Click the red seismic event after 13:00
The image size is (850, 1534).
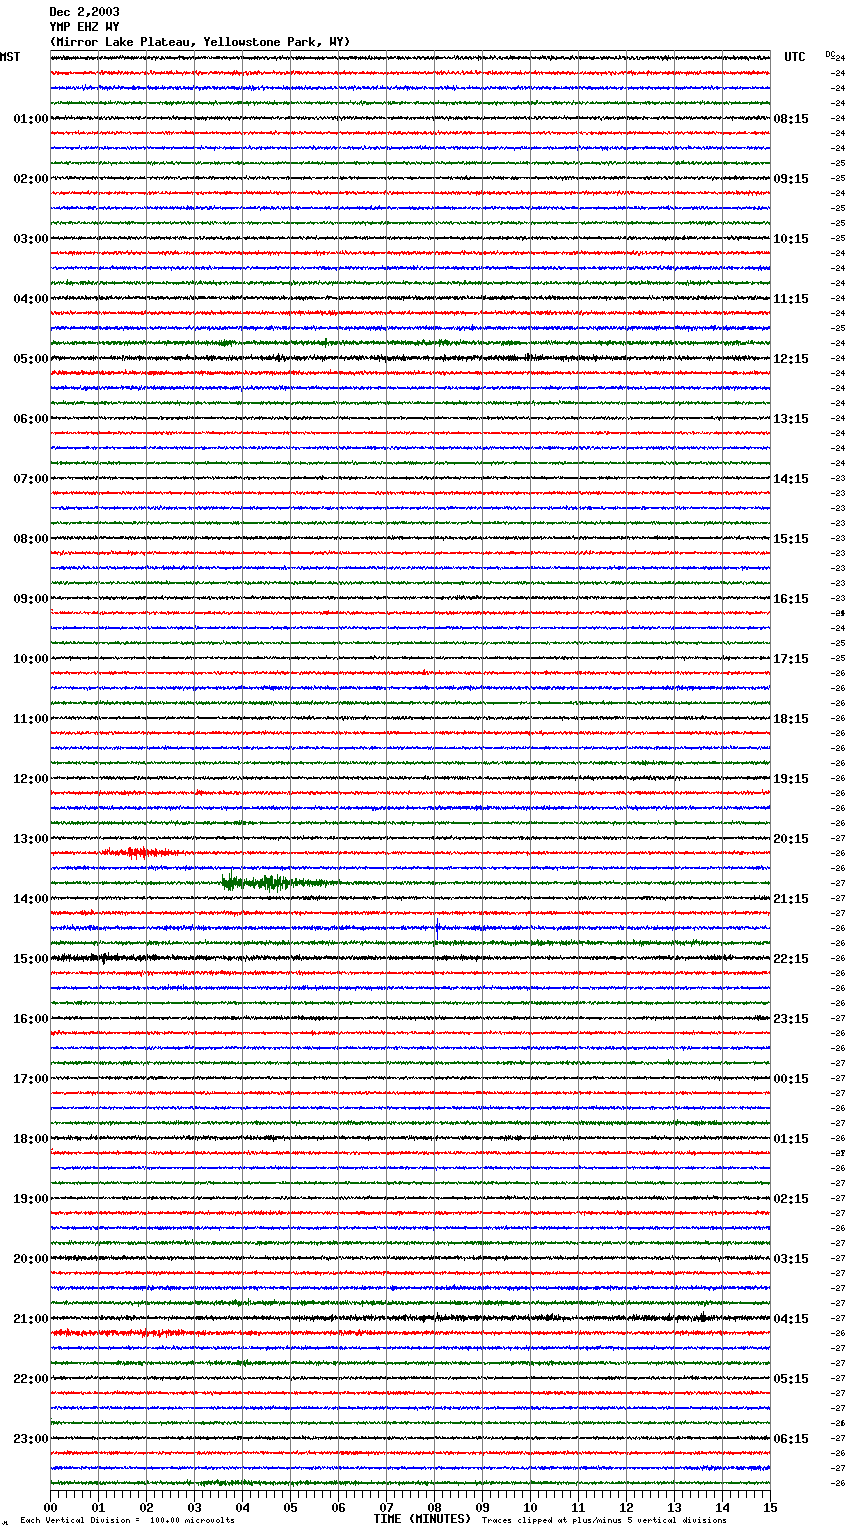[137, 853]
